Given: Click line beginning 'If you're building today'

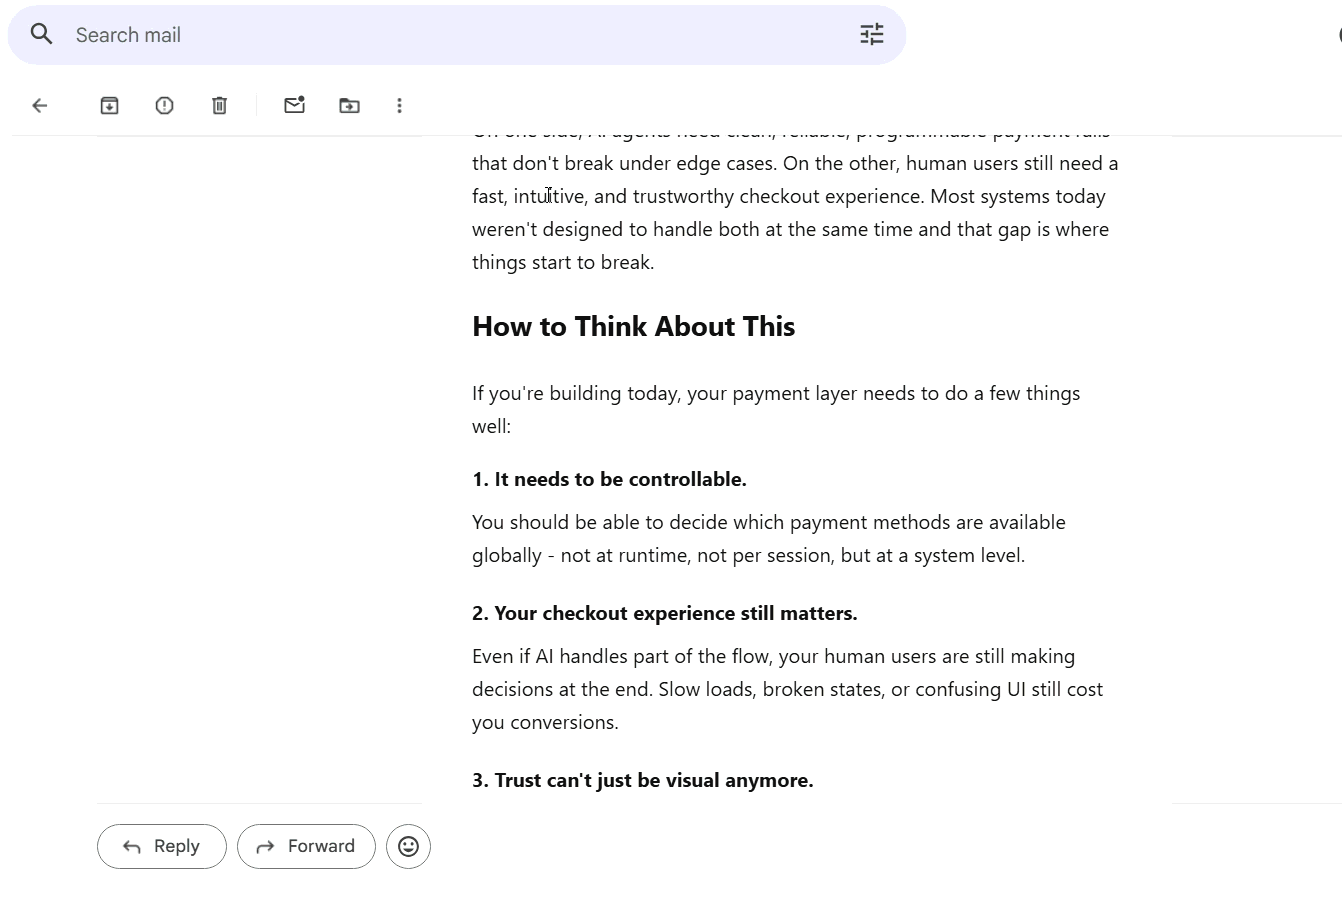Looking at the screenshot, I should coord(776,393).
